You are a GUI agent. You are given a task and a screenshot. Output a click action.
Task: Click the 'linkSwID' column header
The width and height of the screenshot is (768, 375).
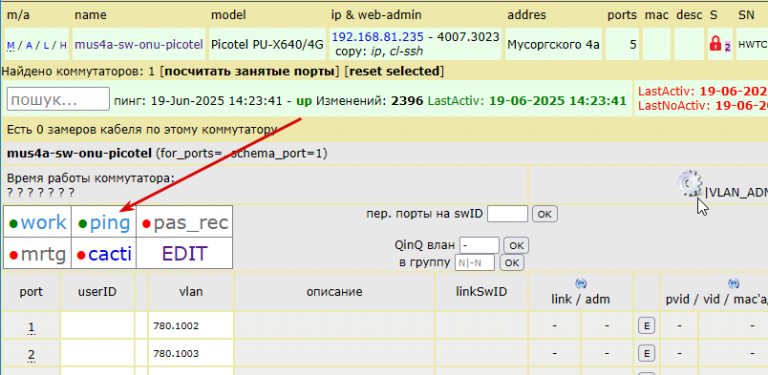click(x=481, y=291)
